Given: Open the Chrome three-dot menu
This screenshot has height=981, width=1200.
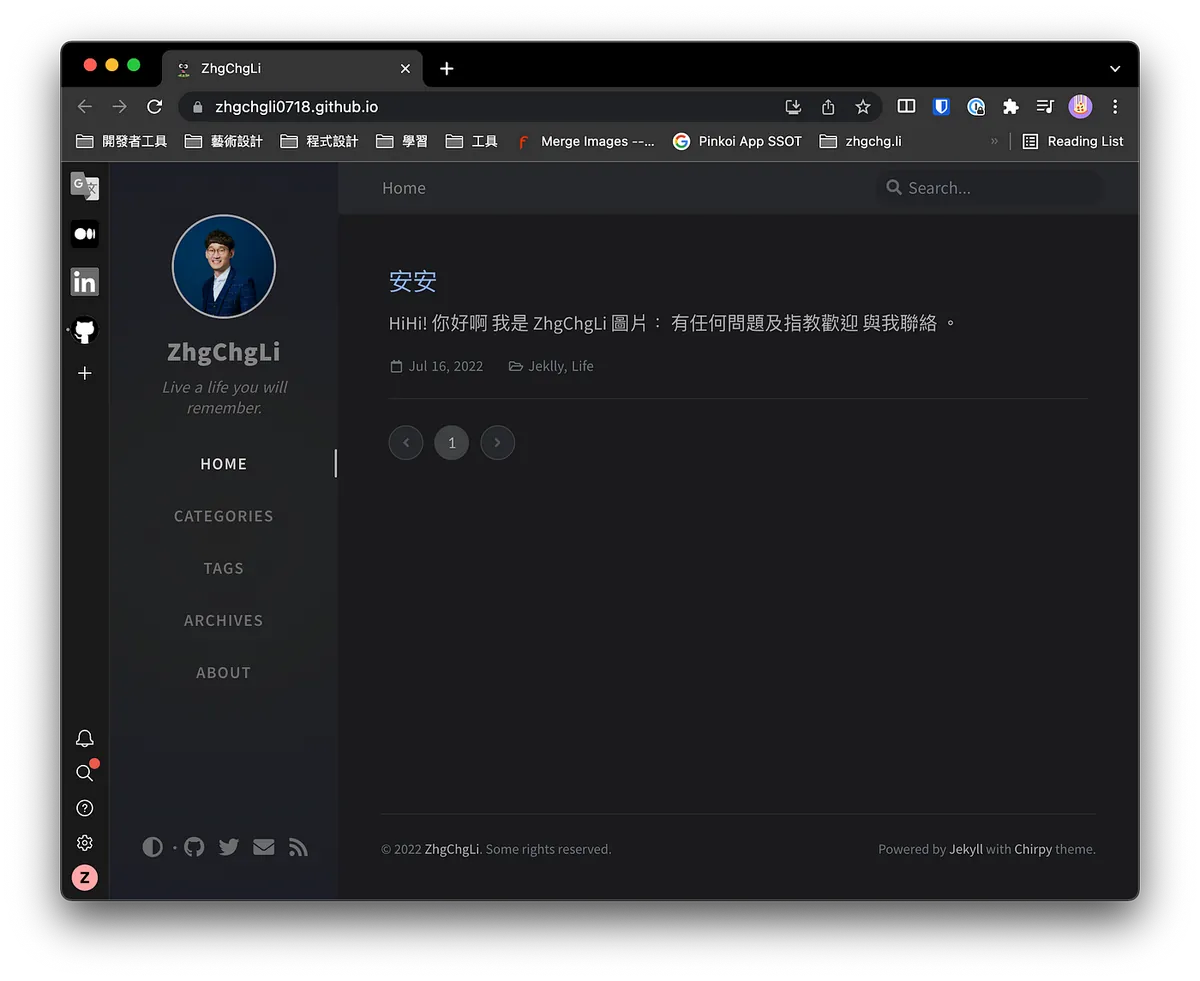Looking at the screenshot, I should click(1115, 107).
